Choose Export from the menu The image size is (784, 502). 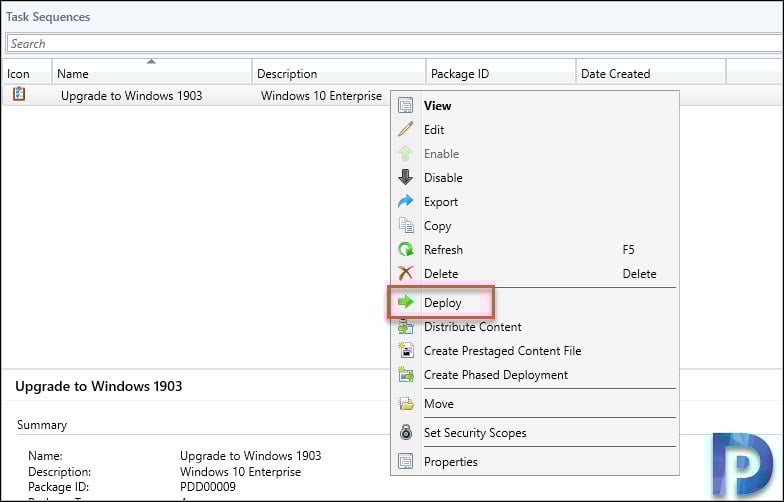coord(534,202)
